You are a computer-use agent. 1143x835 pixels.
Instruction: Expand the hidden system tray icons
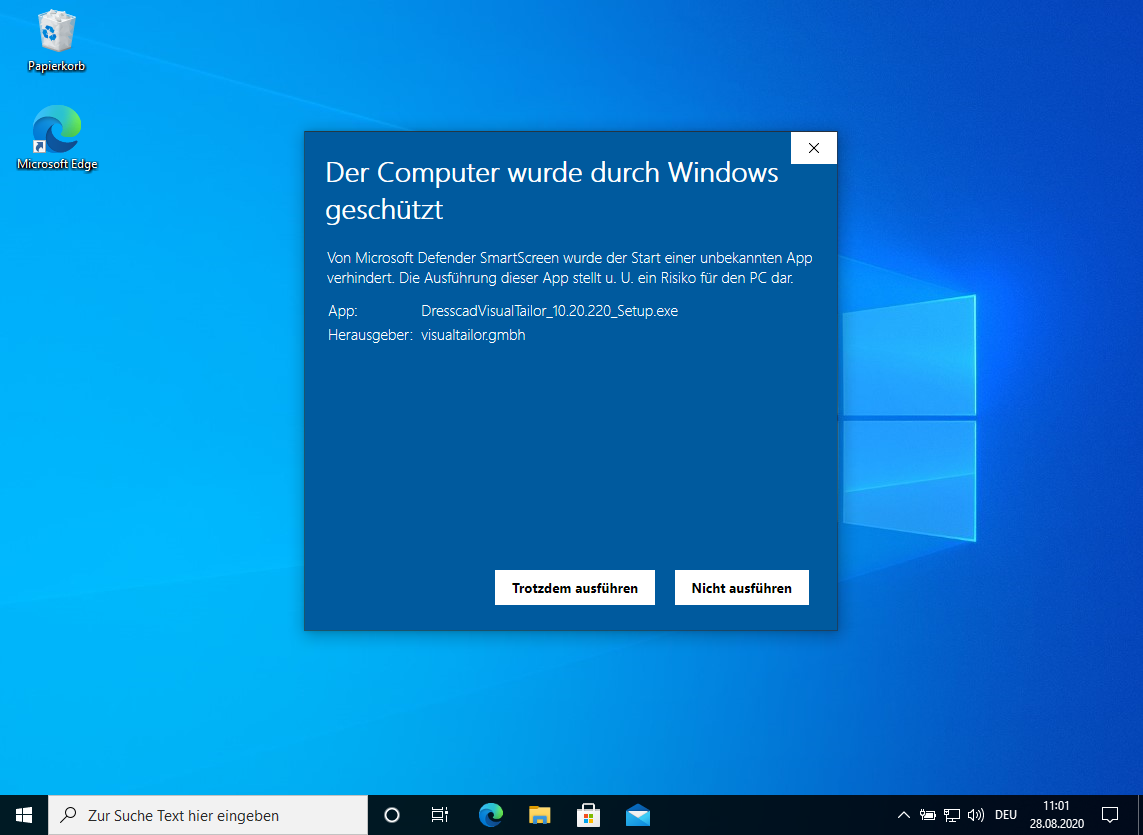(903, 815)
